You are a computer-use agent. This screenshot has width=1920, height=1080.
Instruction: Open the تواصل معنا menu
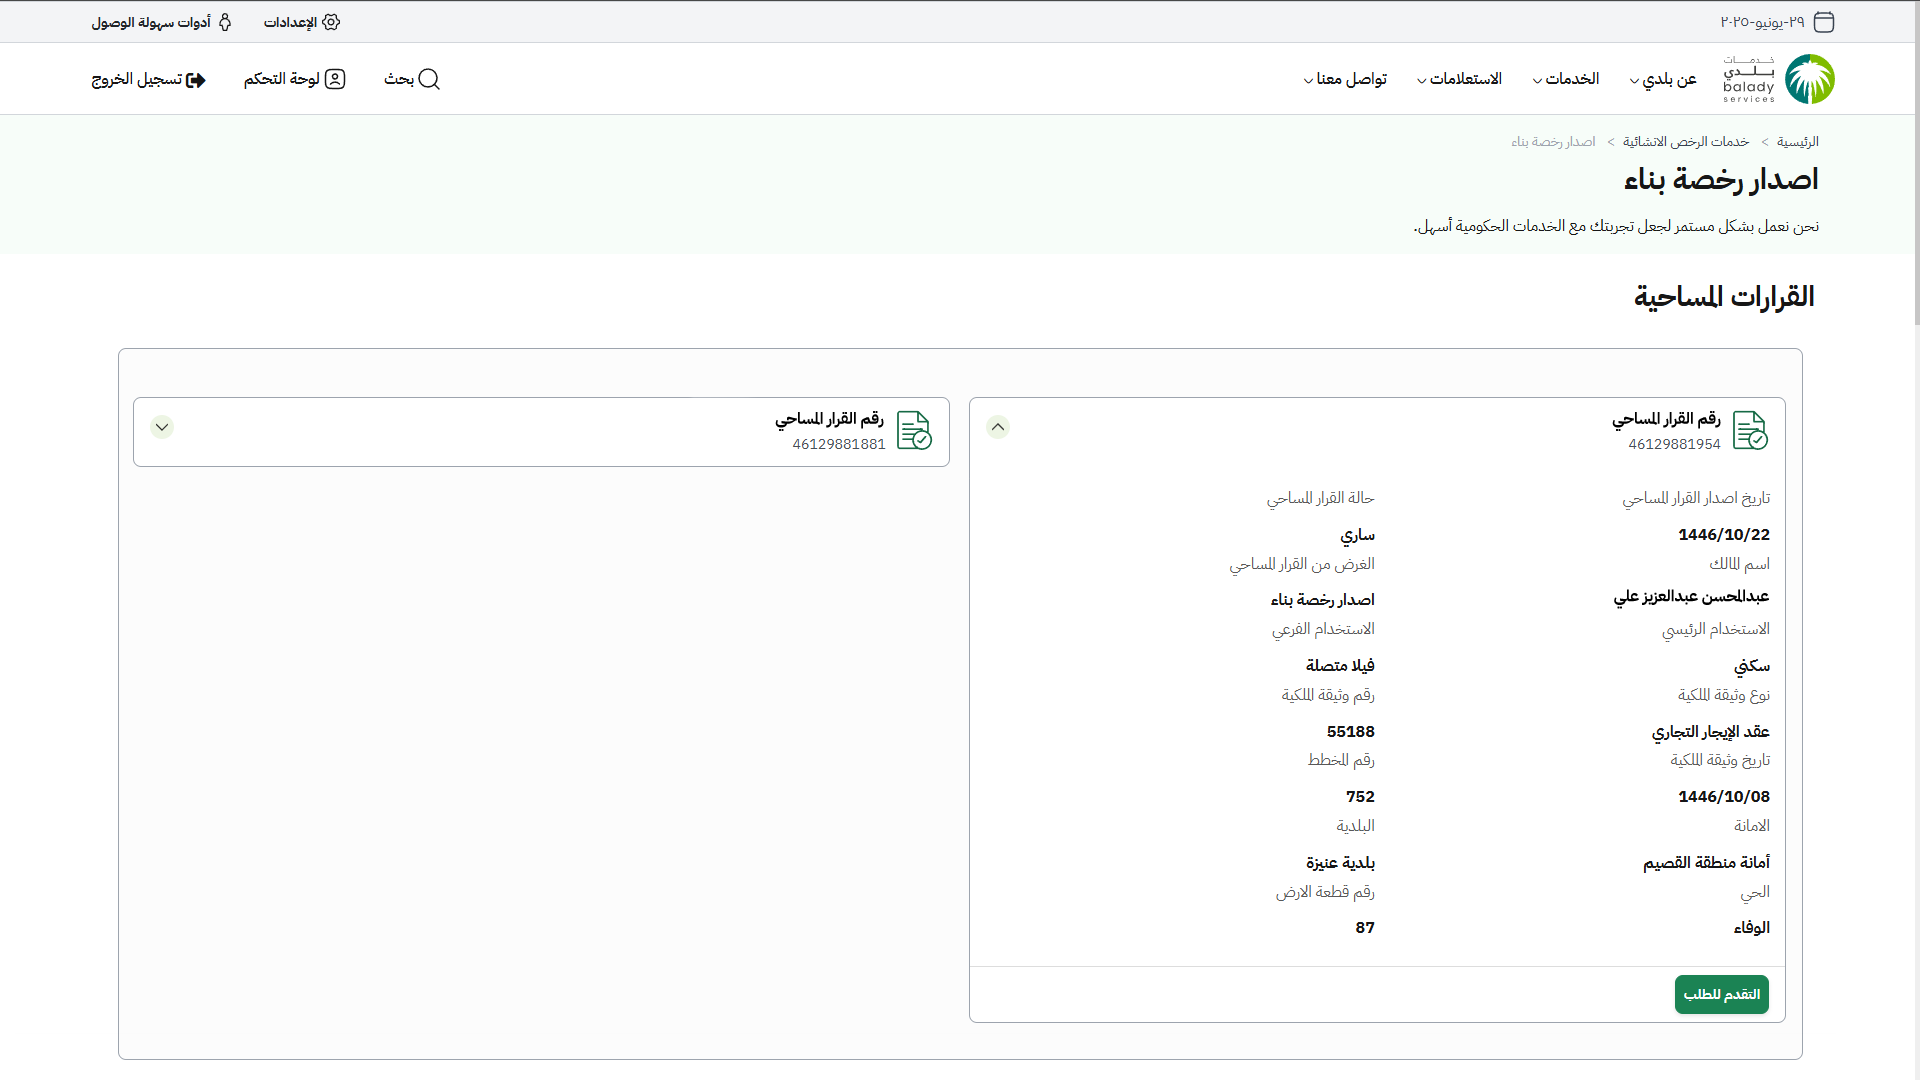(1345, 79)
